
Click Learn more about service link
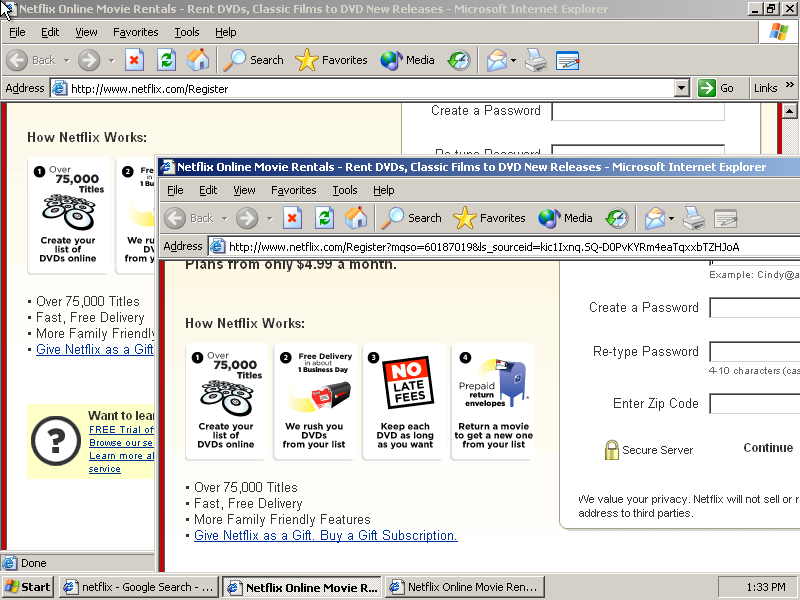pos(121,462)
